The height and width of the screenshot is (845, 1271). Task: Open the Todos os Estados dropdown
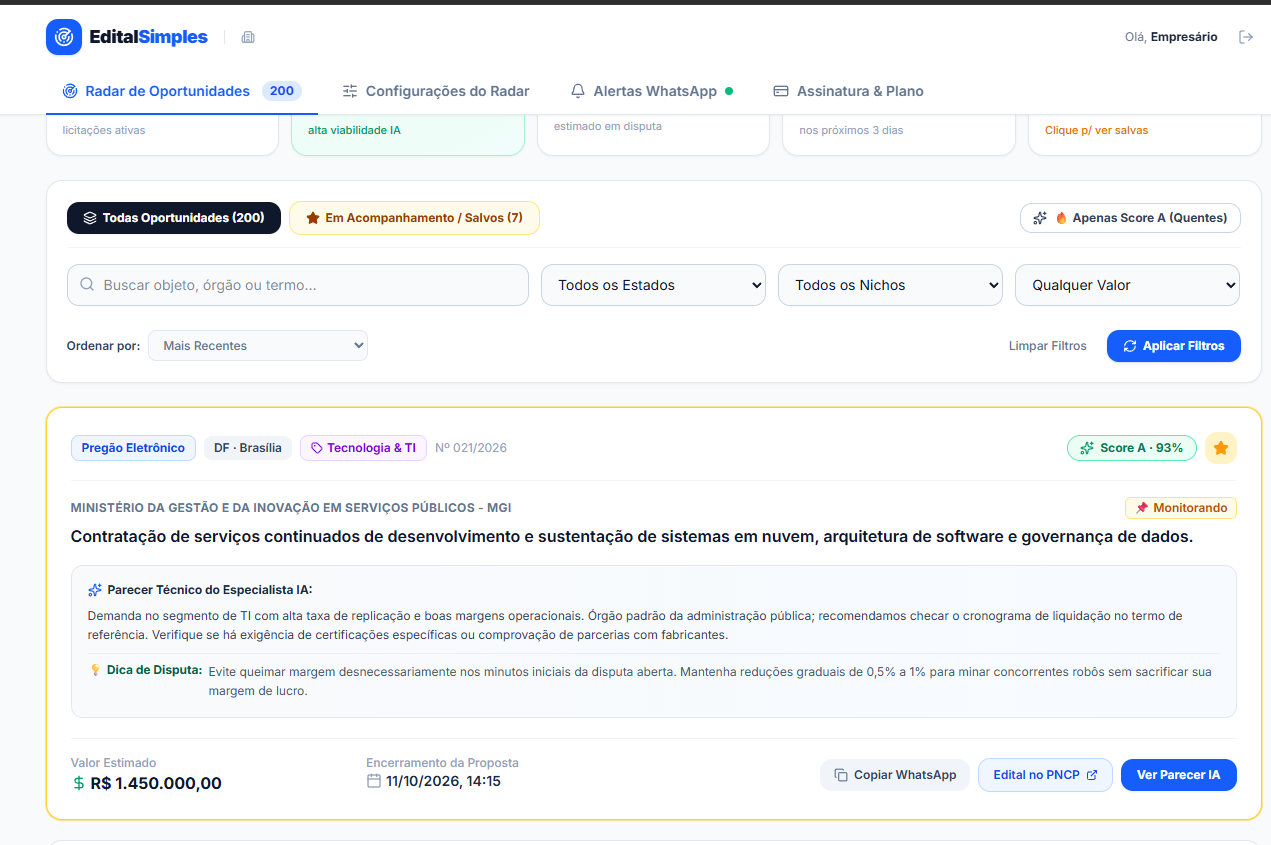653,285
